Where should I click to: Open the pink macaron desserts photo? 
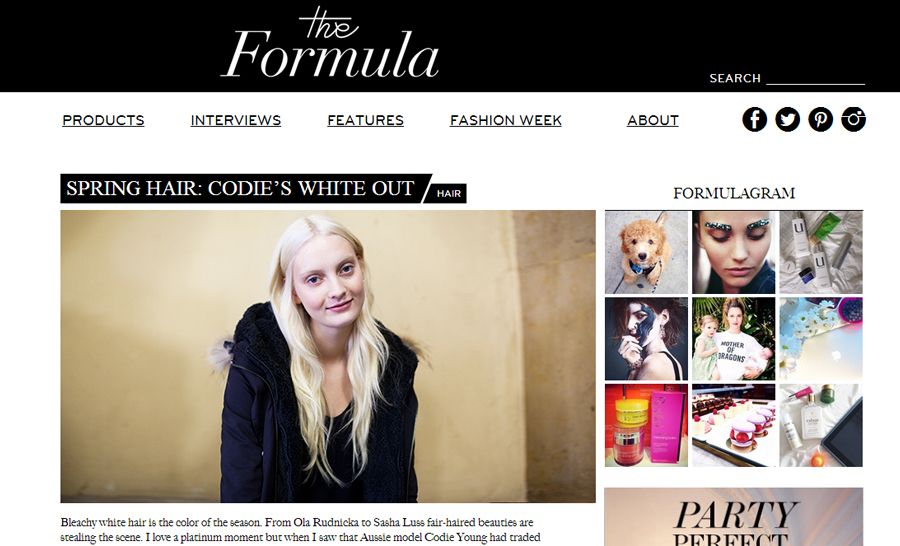(x=734, y=425)
